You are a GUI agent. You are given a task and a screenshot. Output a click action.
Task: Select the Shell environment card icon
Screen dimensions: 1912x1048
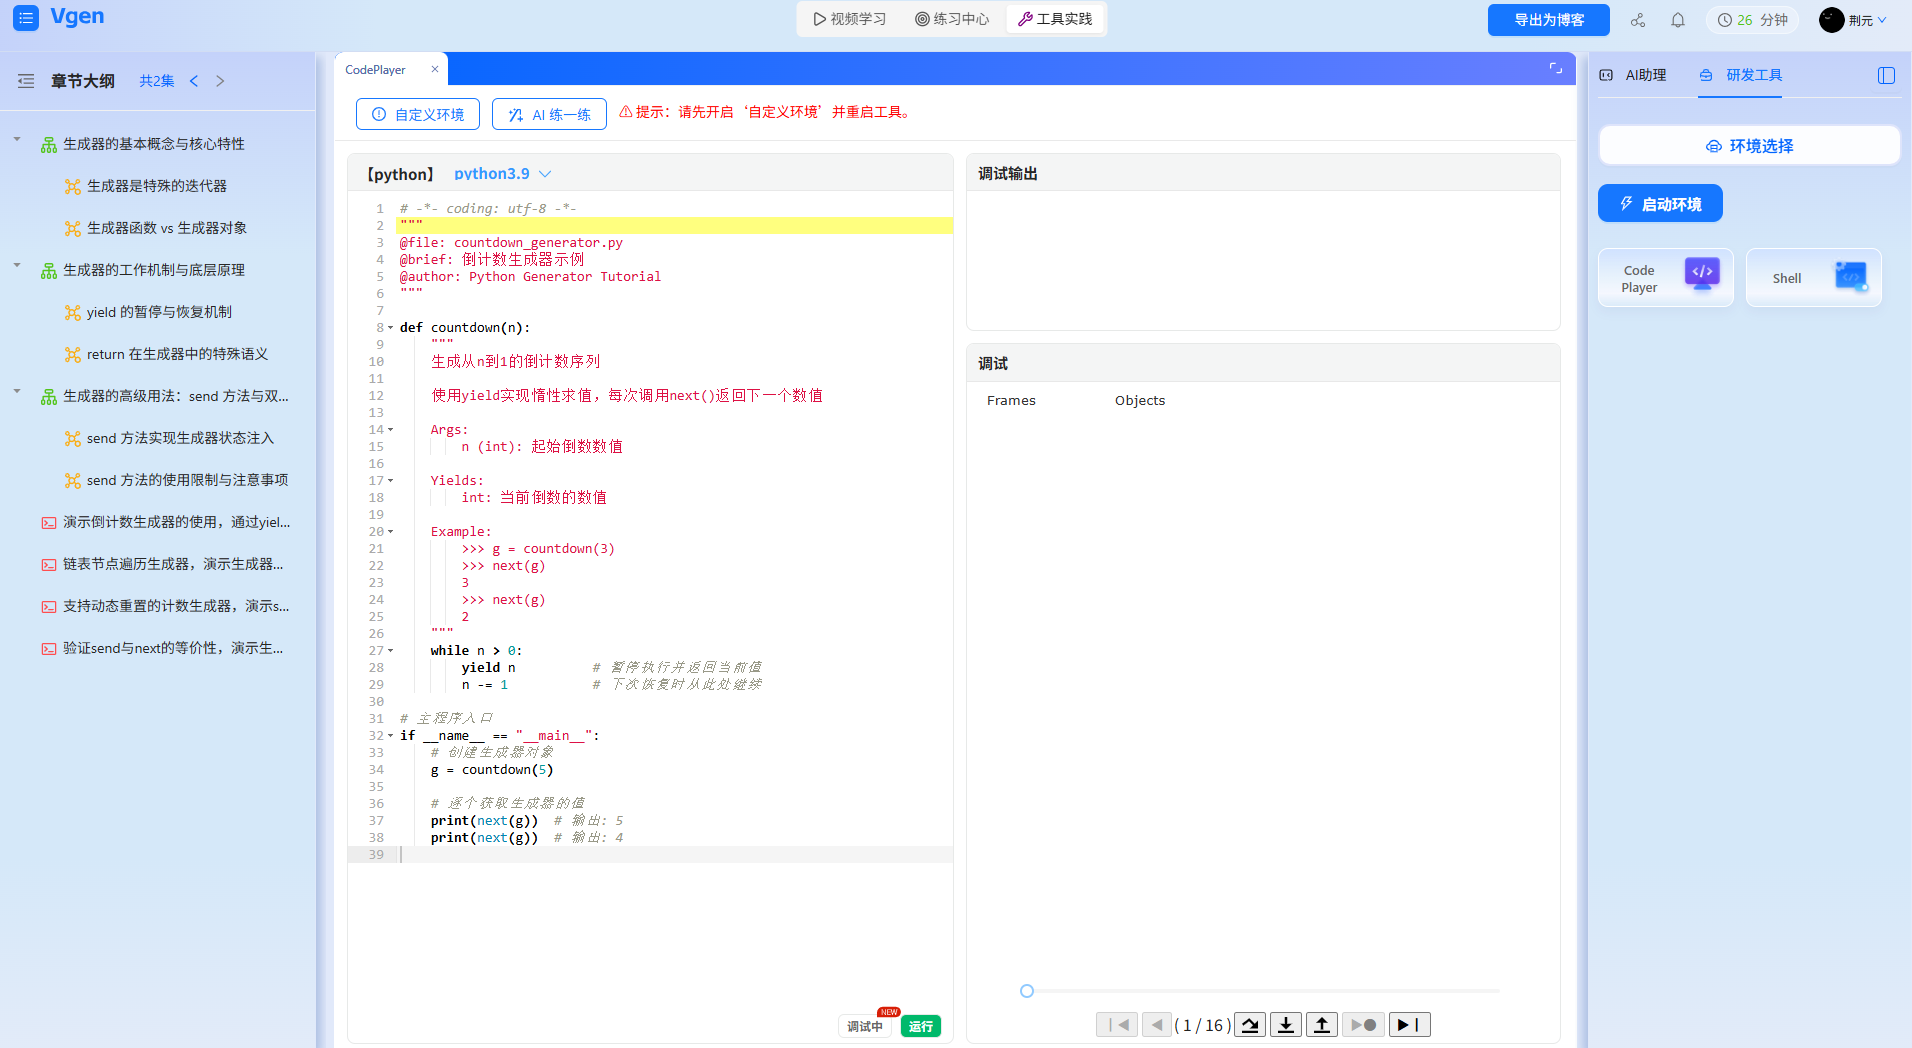[1851, 276]
